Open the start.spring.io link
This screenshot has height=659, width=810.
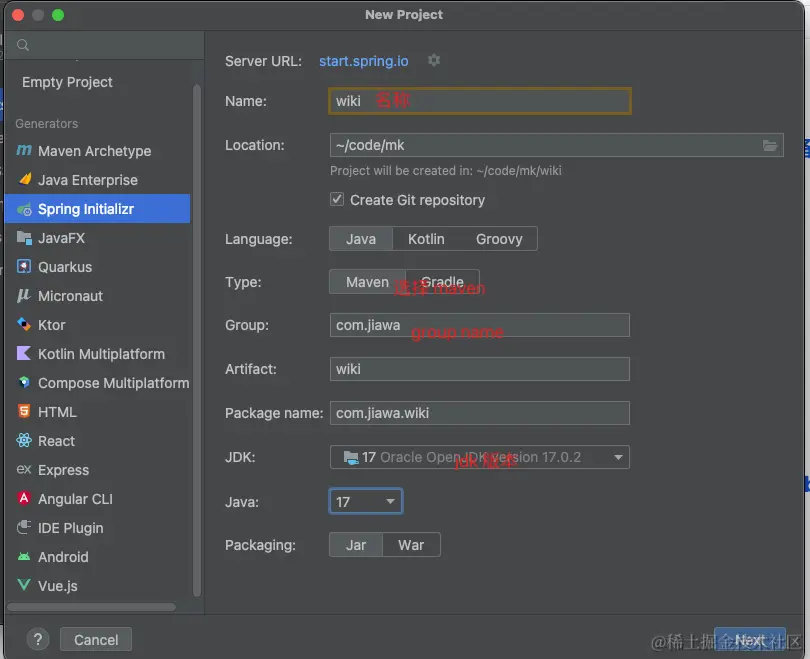[x=364, y=61]
